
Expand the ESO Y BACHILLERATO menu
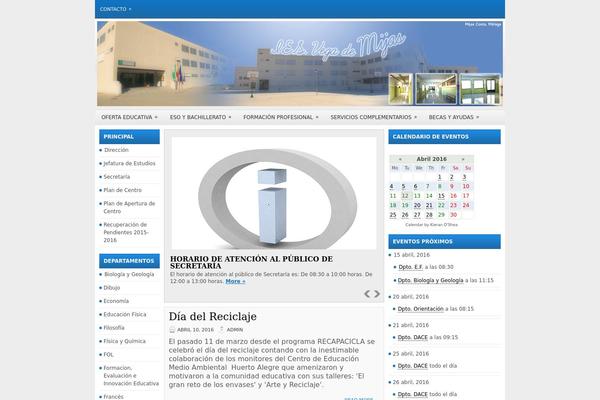[200, 117]
